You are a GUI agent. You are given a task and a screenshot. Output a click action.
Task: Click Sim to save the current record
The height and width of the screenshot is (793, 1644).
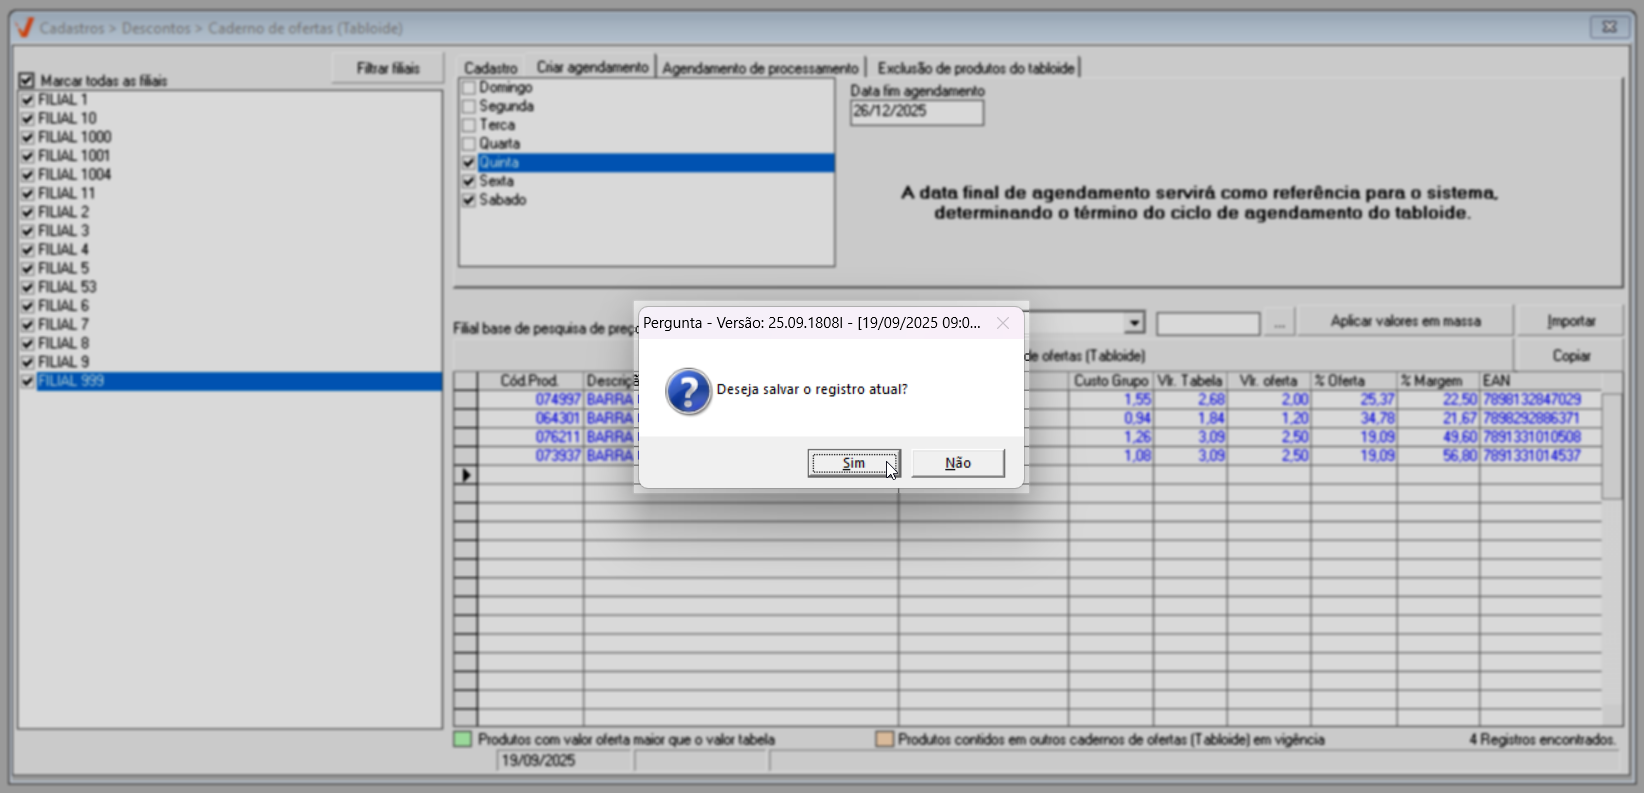click(854, 463)
